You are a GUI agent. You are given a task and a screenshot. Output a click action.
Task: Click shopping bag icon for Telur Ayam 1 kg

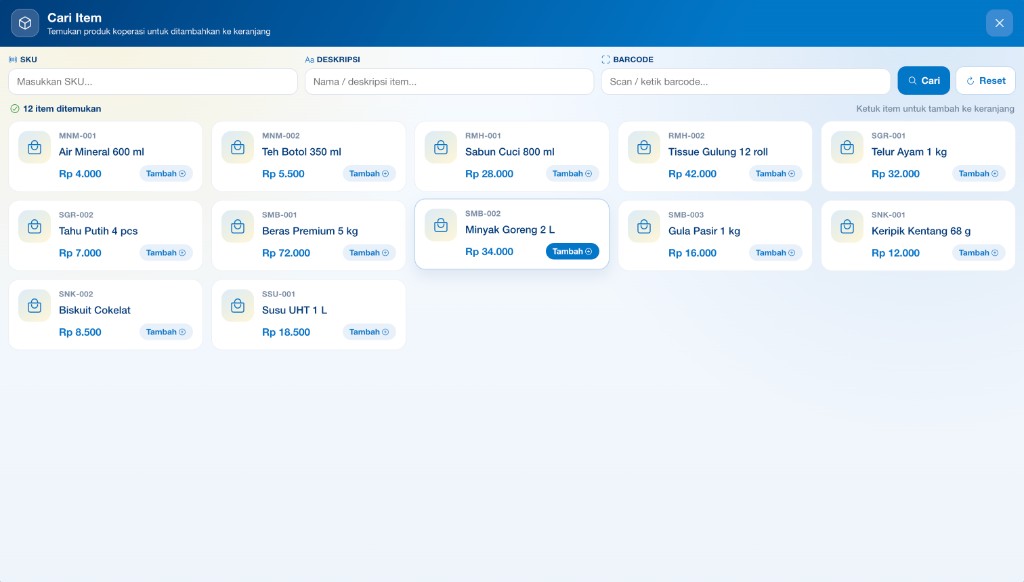847,148
